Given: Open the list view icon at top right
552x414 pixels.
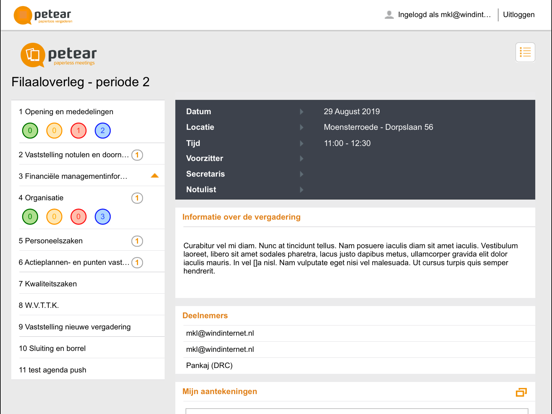Looking at the screenshot, I should pos(525,52).
